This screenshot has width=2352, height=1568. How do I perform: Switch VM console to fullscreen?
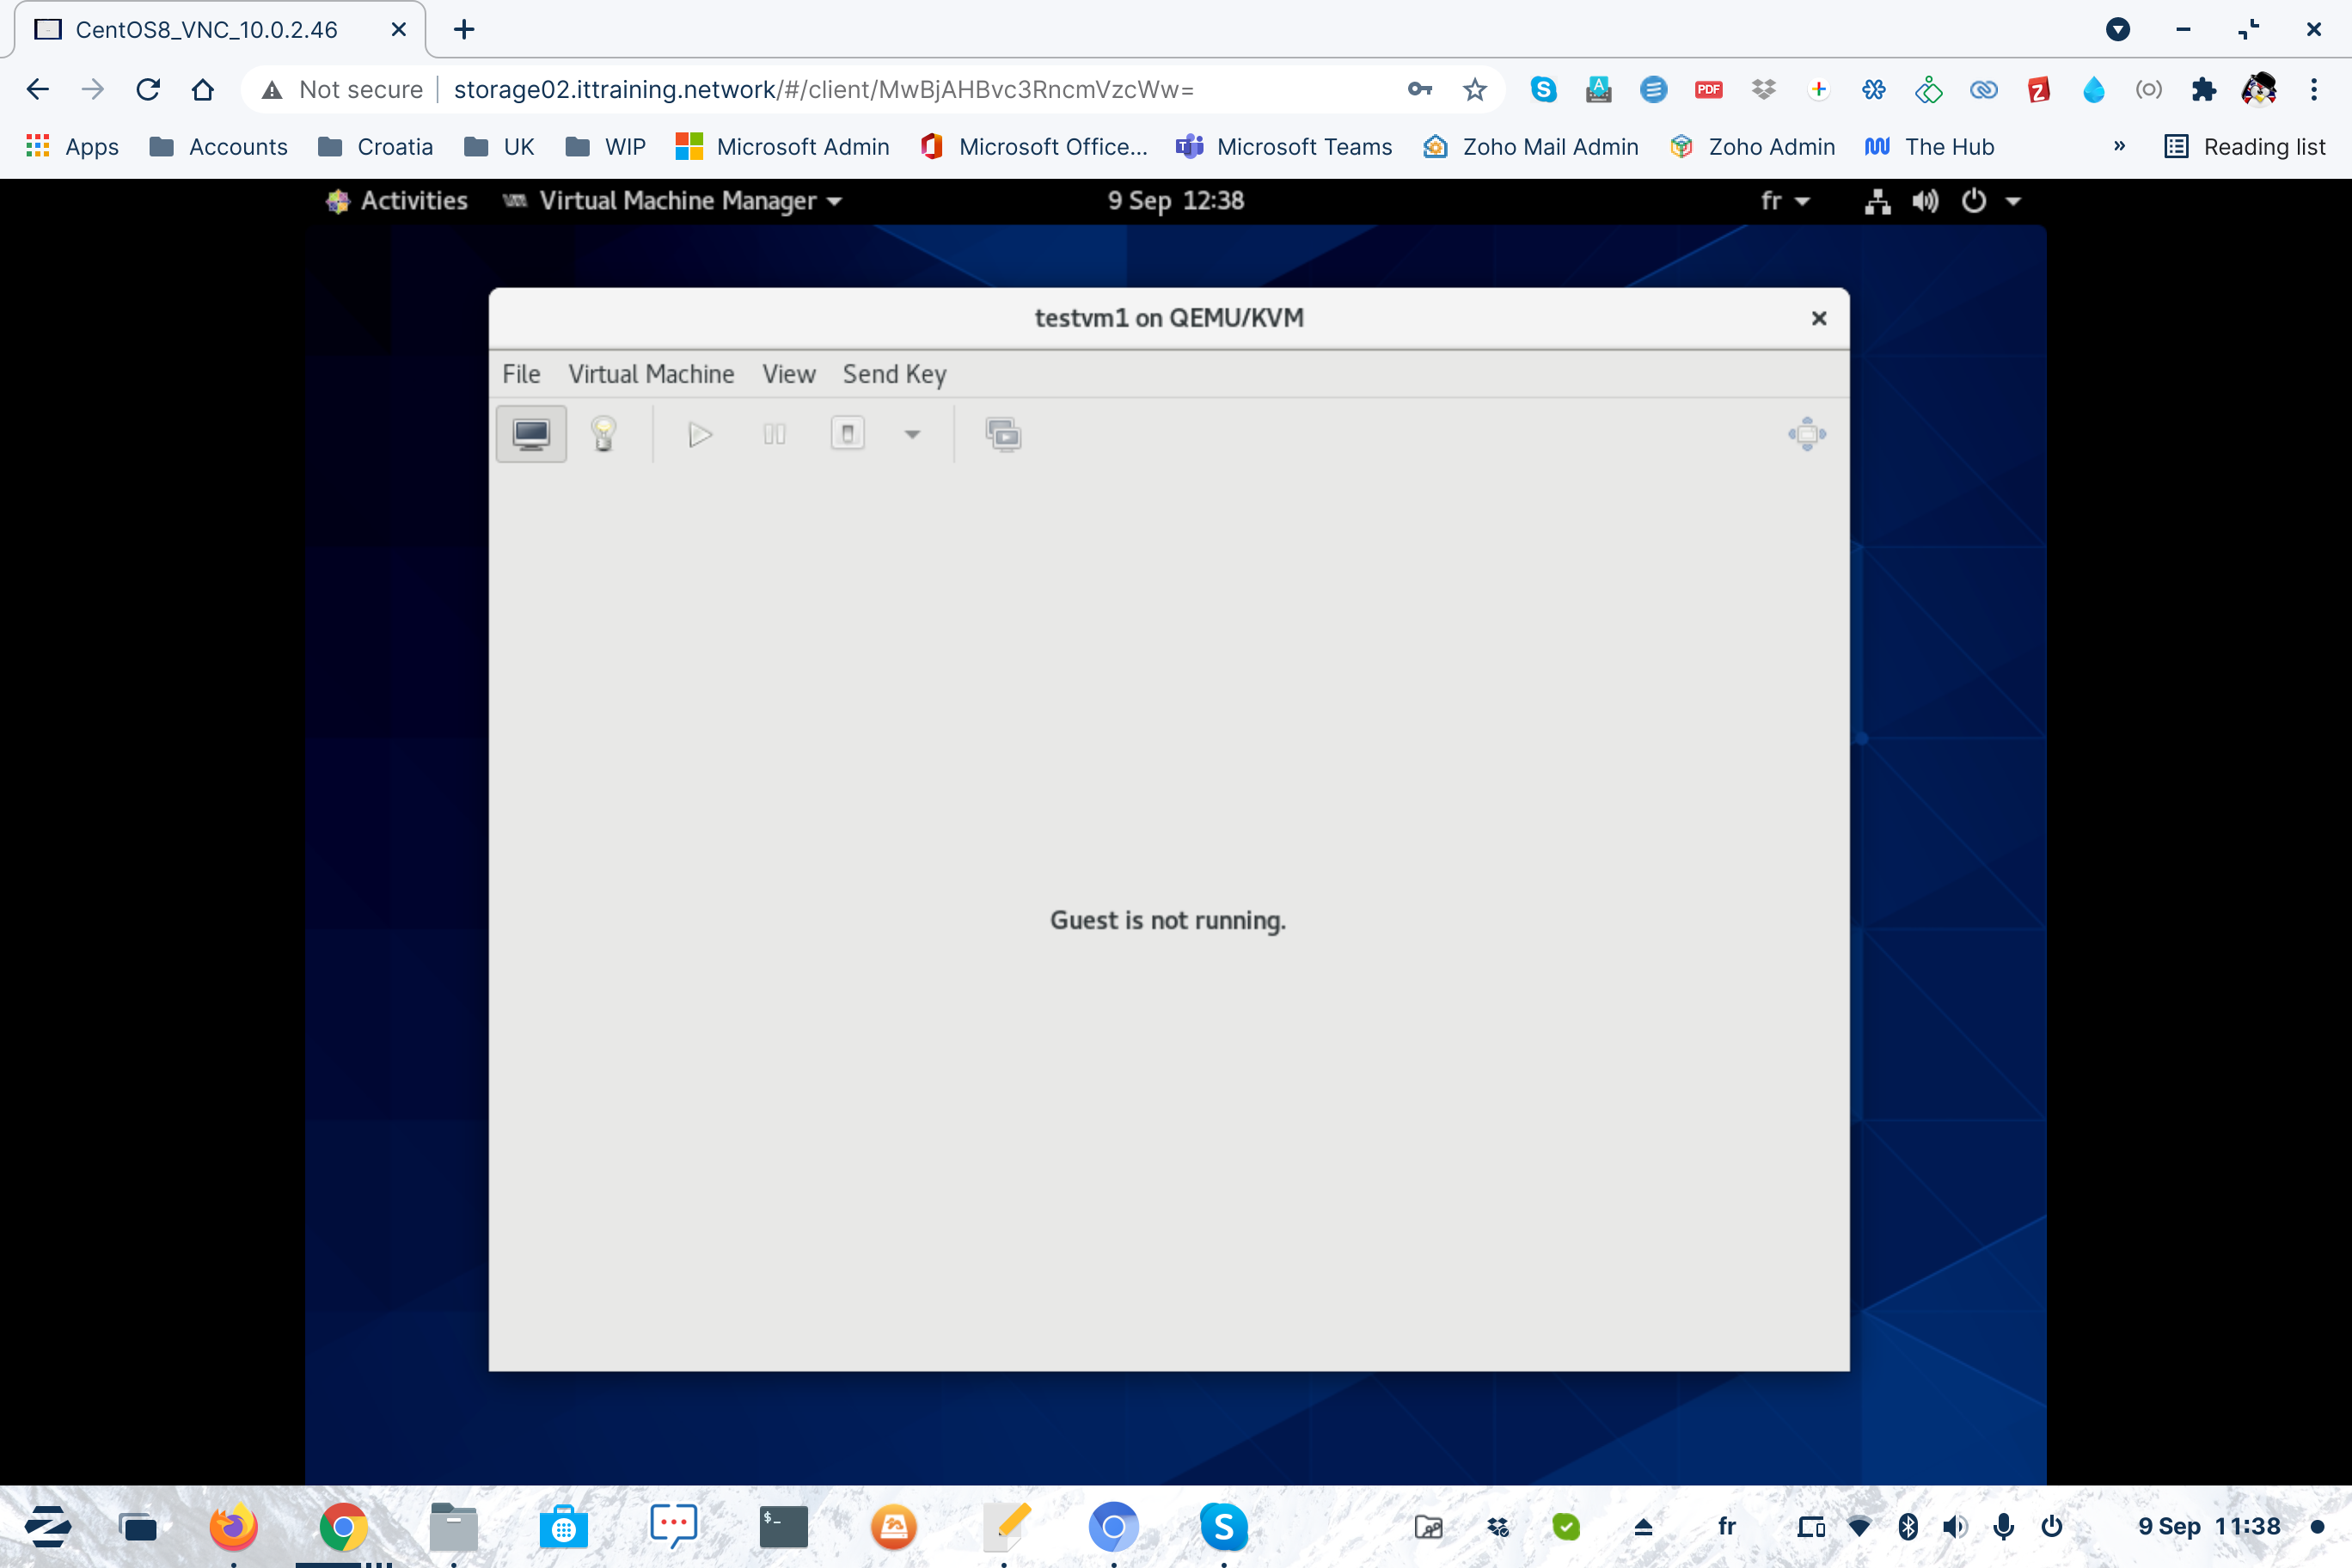click(x=1806, y=434)
